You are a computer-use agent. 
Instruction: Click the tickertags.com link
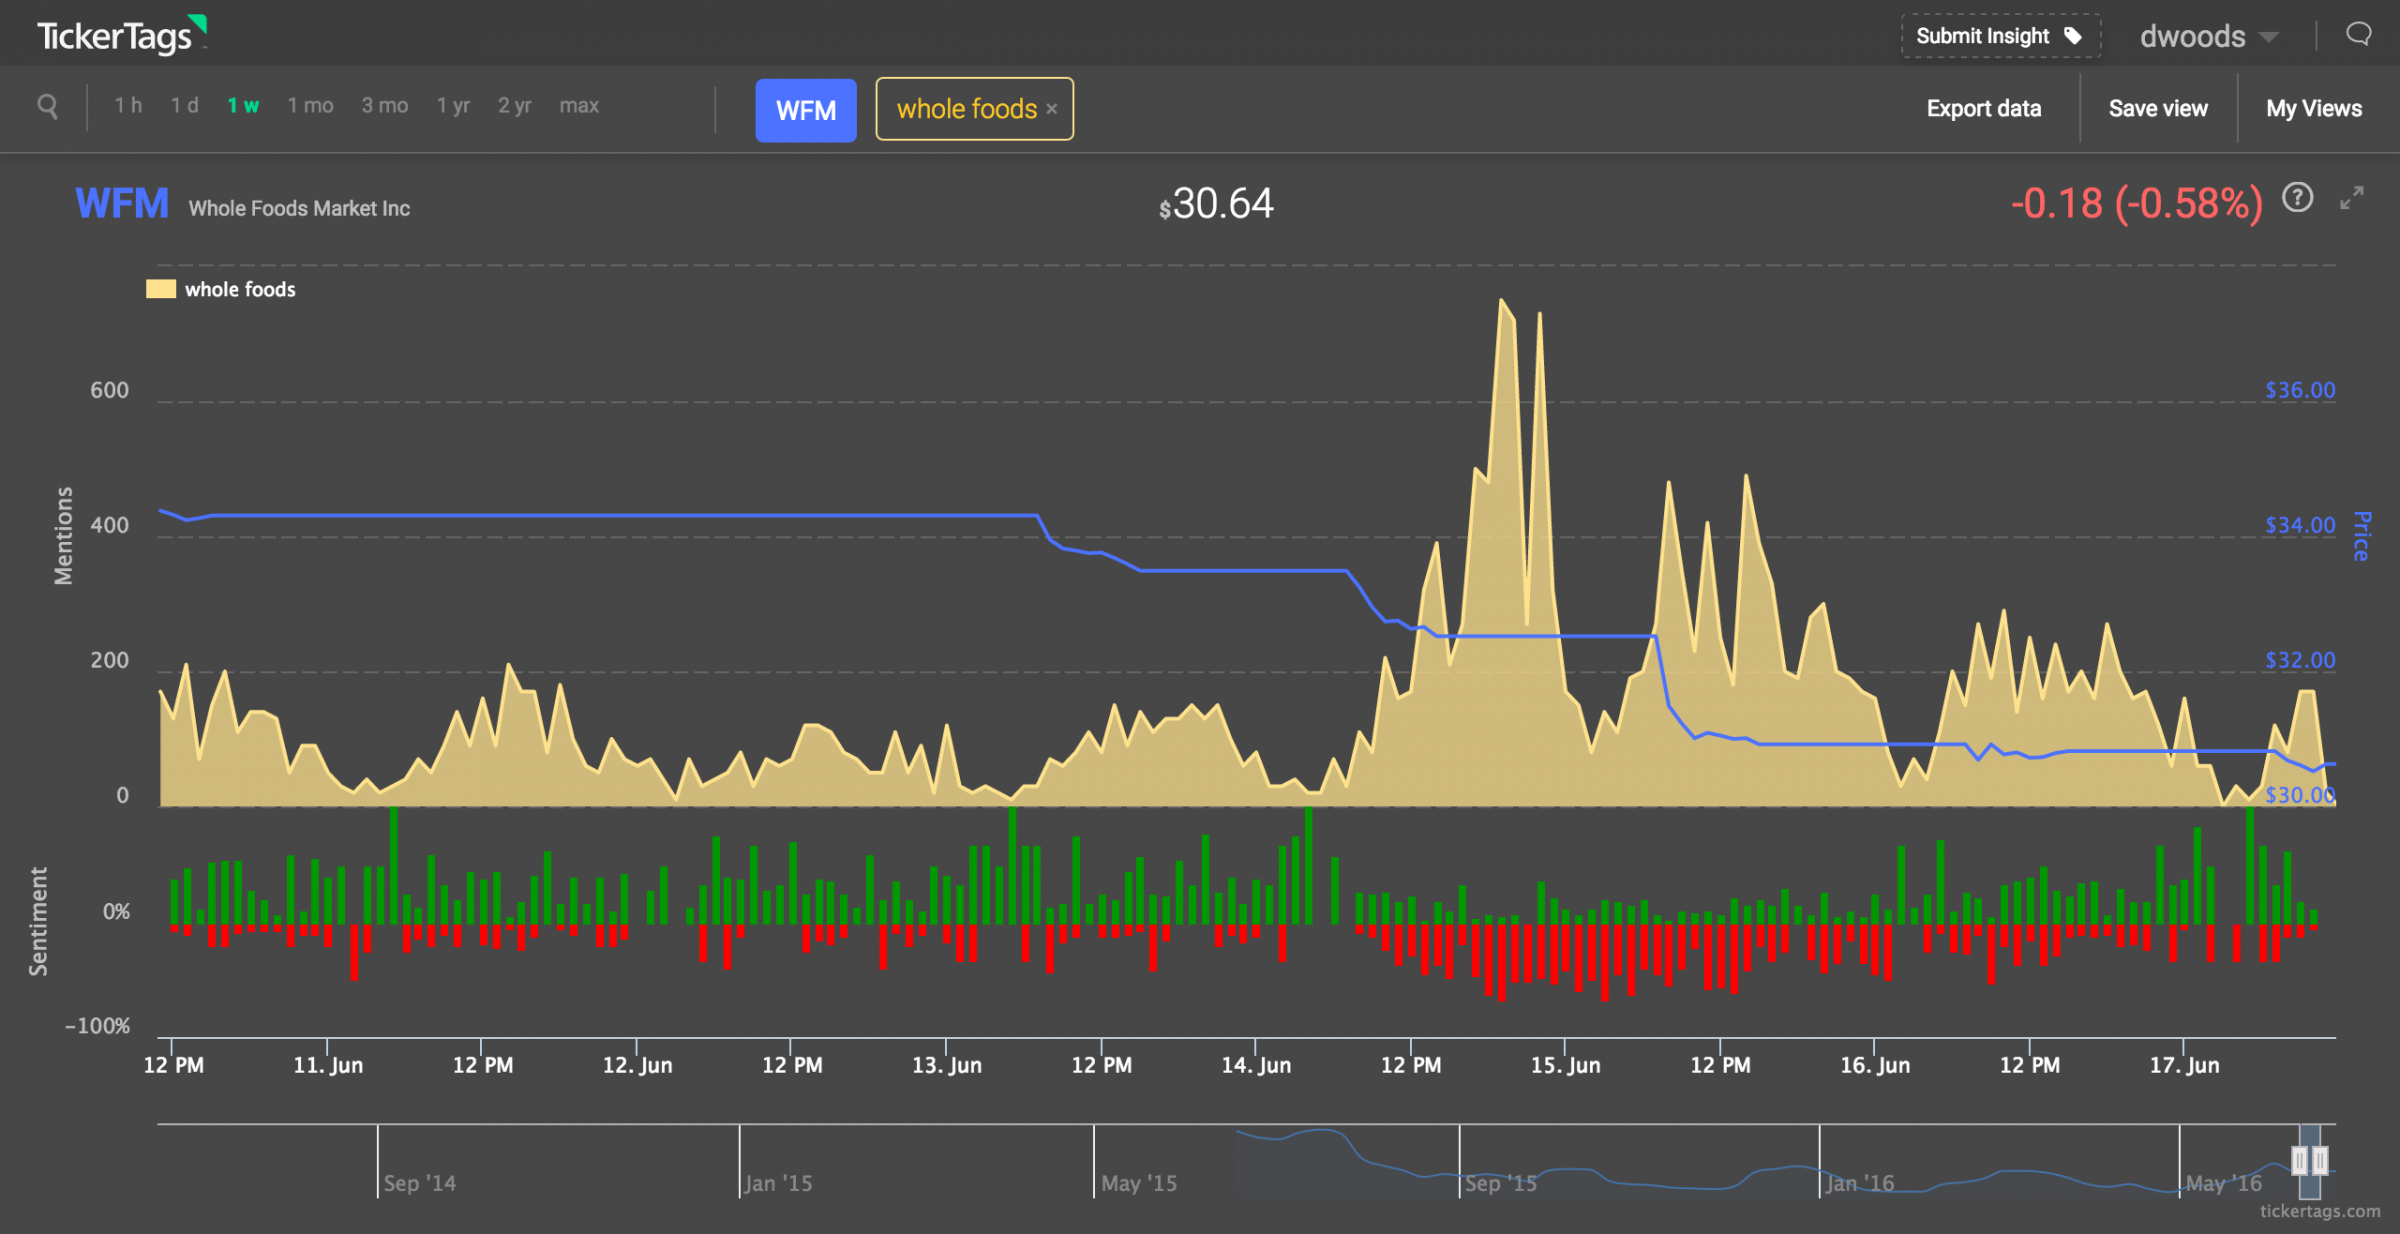(x=2320, y=1211)
